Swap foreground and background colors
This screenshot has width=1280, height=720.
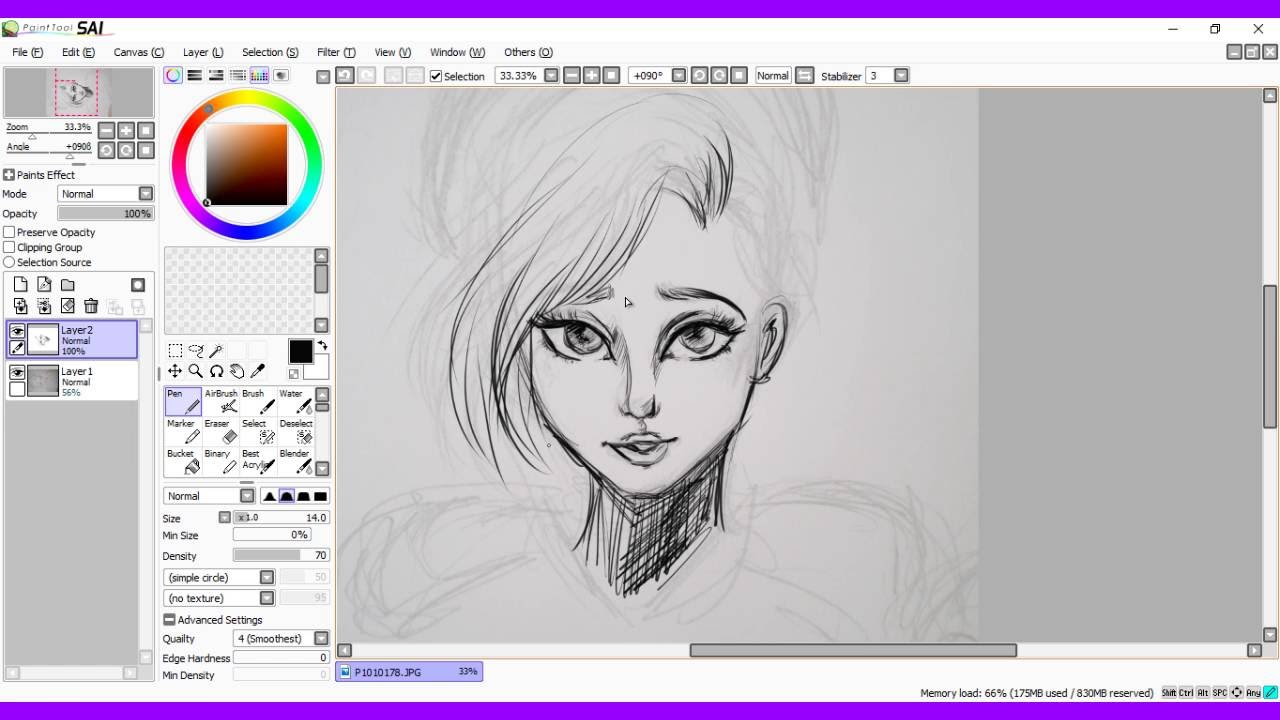(x=322, y=346)
